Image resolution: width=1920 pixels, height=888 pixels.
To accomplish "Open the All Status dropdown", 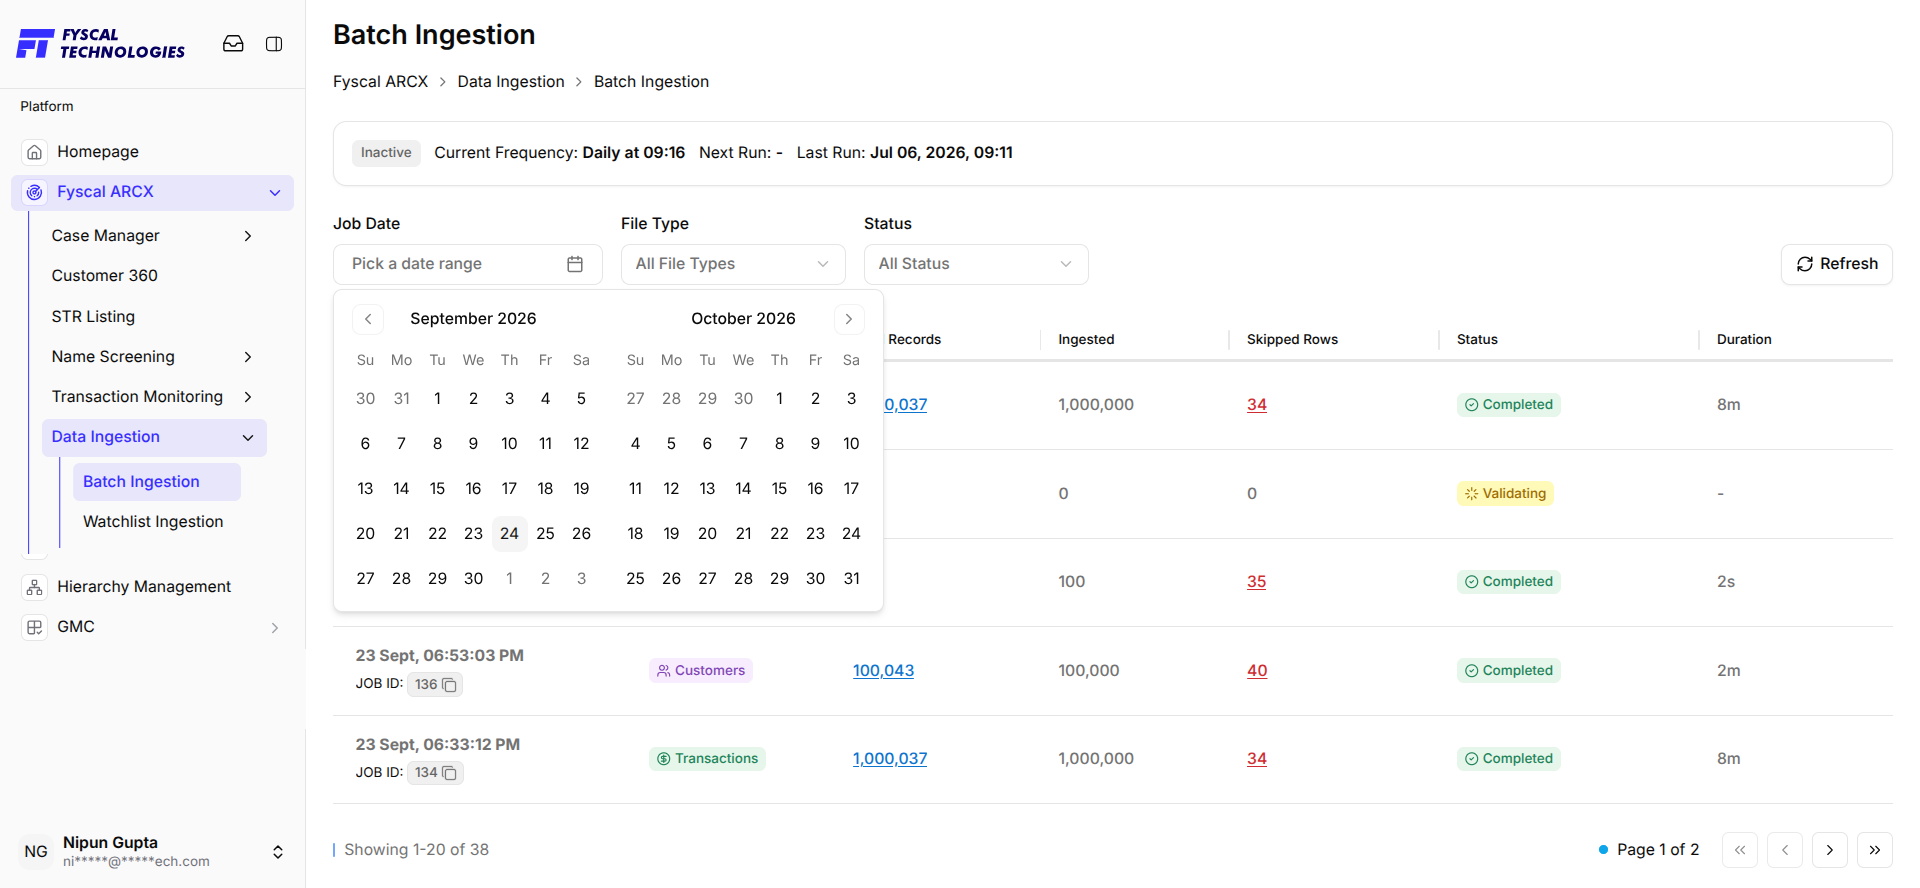I will click(976, 264).
